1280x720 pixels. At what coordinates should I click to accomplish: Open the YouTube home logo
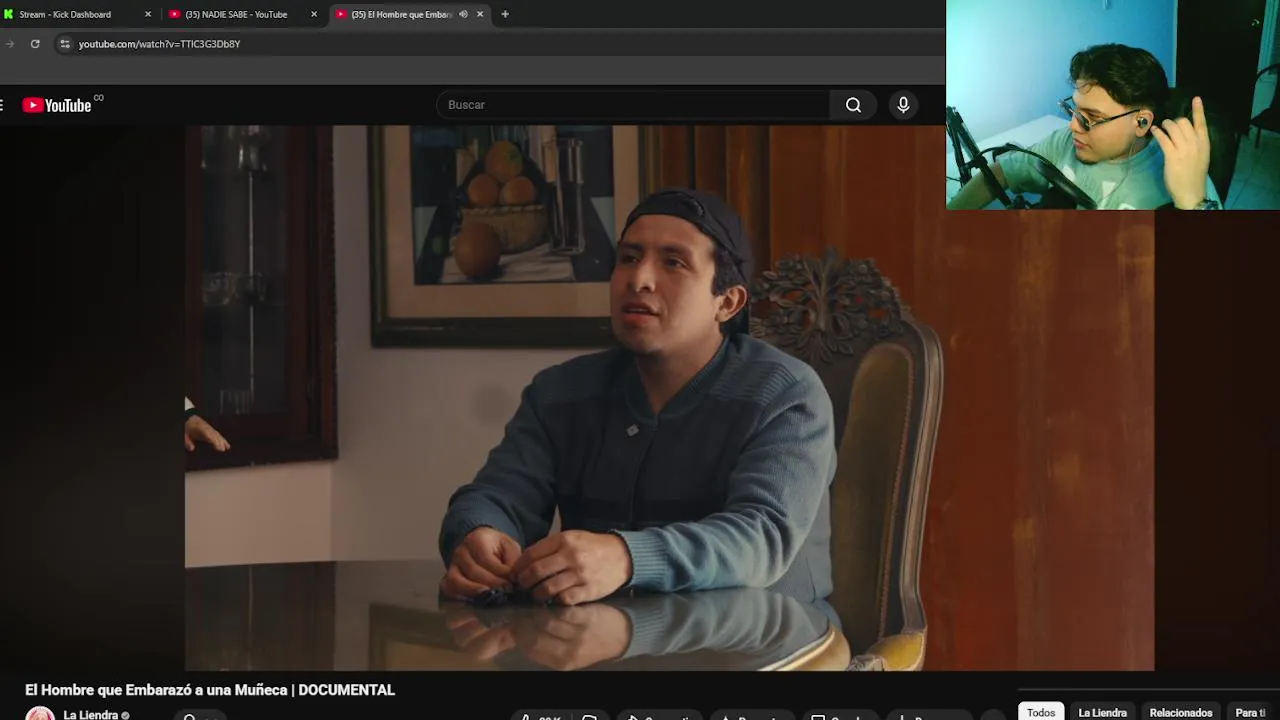(x=57, y=105)
